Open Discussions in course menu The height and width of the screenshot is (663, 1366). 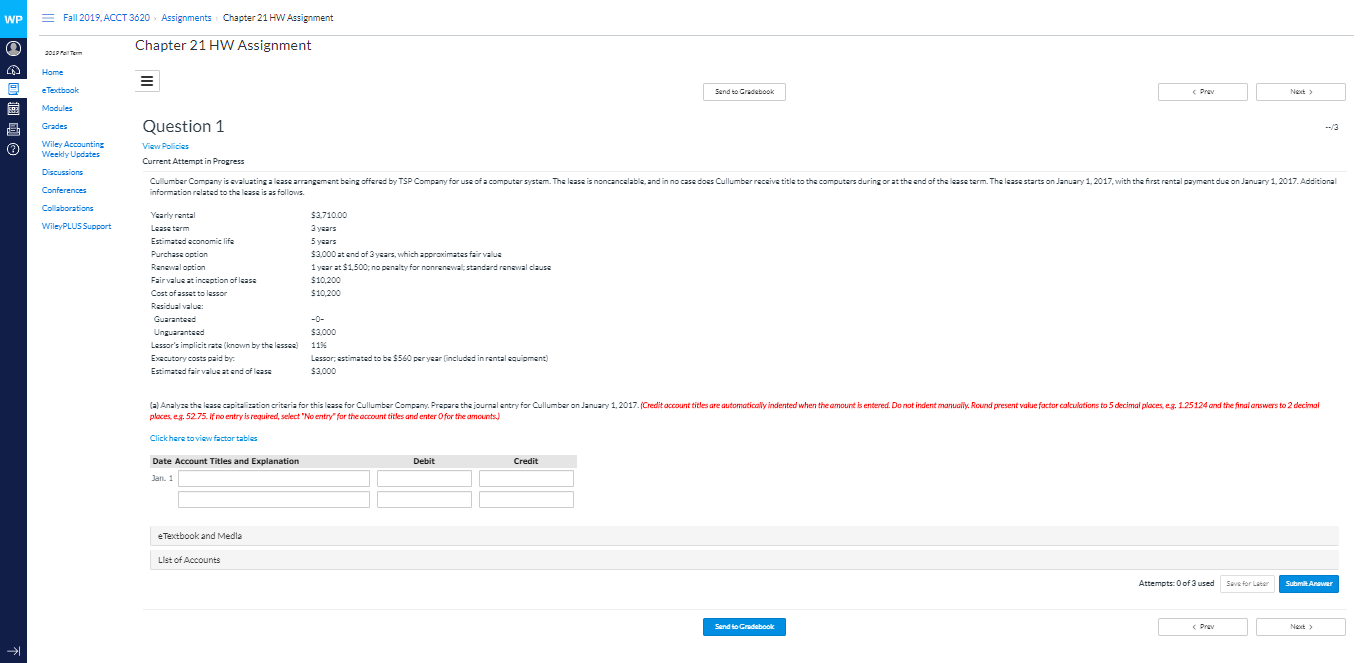pyautogui.click(x=62, y=172)
